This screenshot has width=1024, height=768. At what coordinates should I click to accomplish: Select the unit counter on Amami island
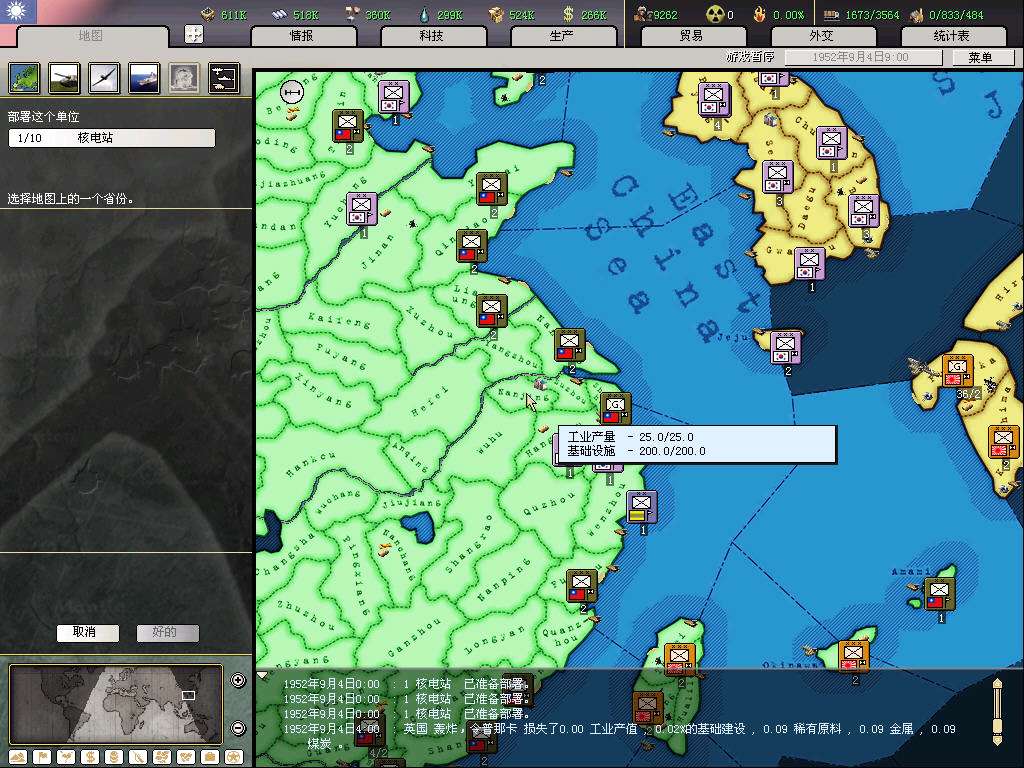[x=939, y=594]
